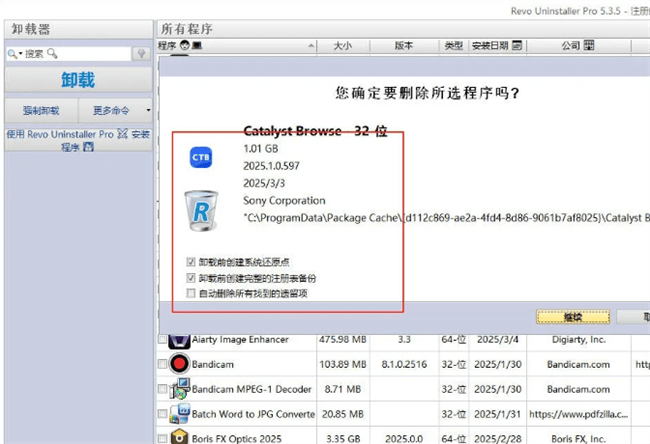Click calendar icon in 安装日期 header

(x=517, y=45)
